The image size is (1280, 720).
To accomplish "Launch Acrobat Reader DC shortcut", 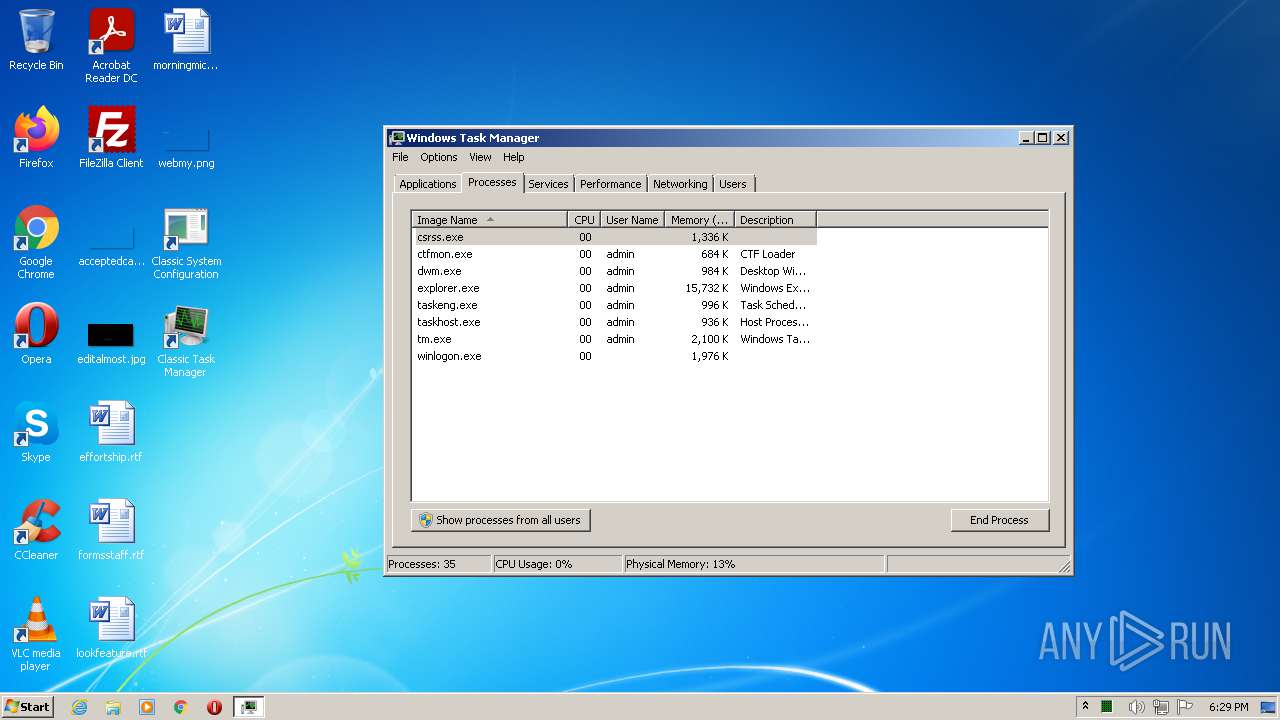I will coord(111,46).
